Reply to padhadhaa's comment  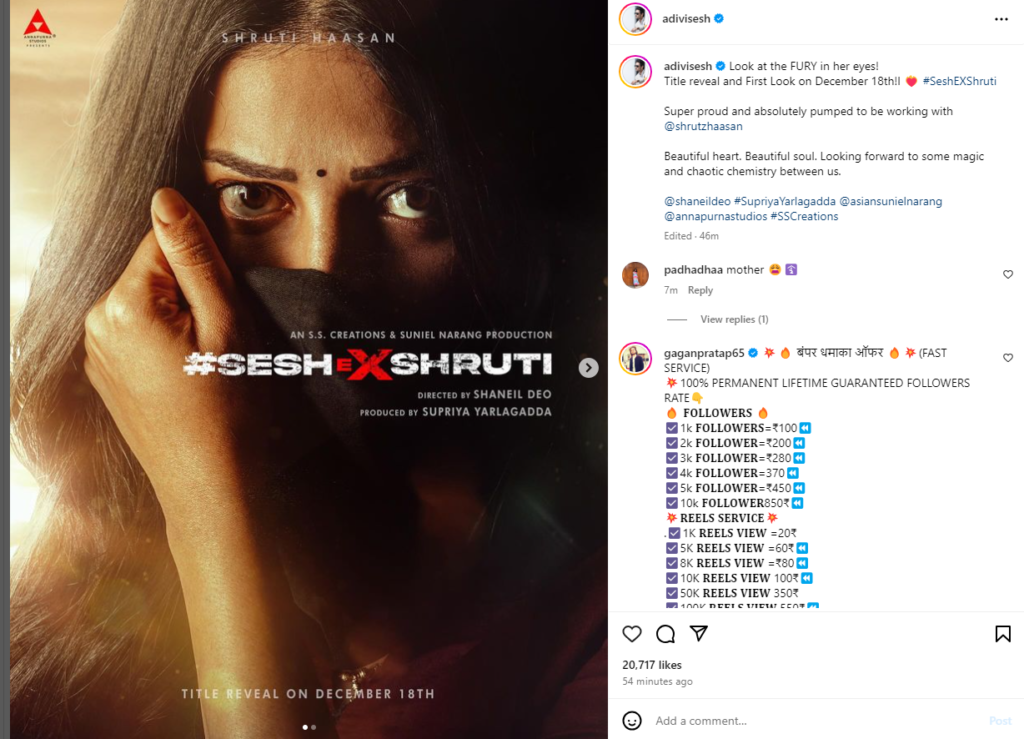tap(700, 290)
